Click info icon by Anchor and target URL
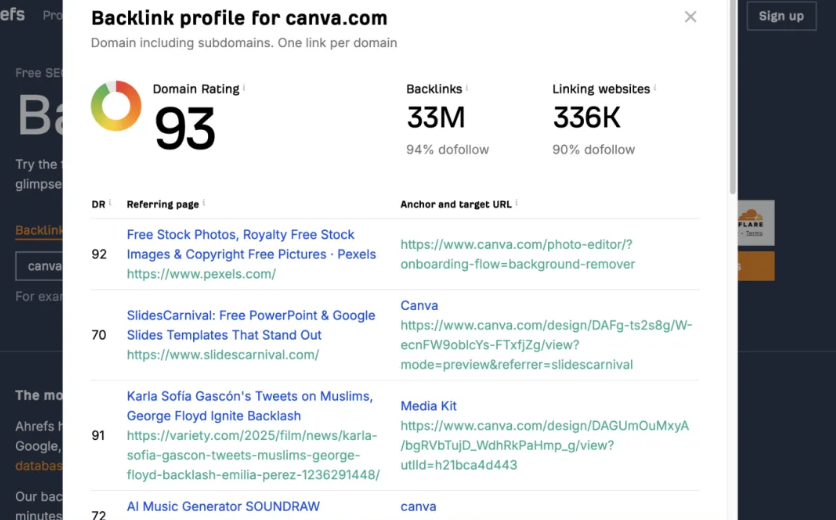Image resolution: width=836 pixels, height=520 pixels. click(517, 203)
